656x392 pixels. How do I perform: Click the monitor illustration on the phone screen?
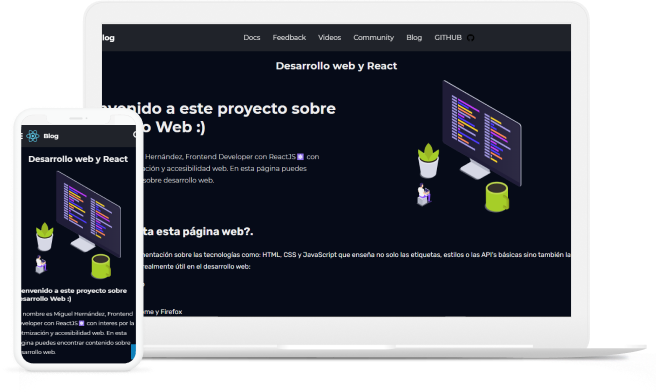(x=89, y=213)
